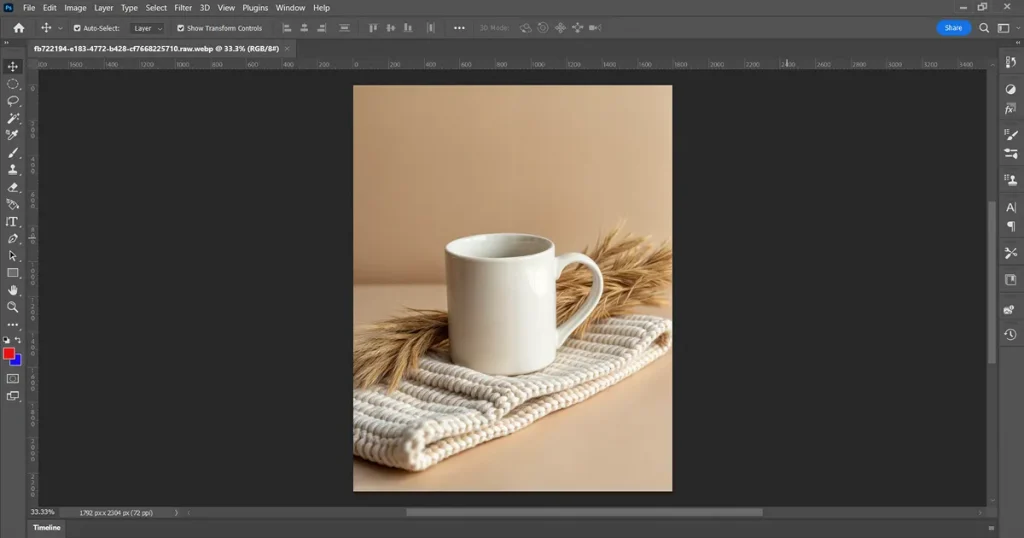Go to the Home screen
This screenshot has height=538, width=1024.
19,28
